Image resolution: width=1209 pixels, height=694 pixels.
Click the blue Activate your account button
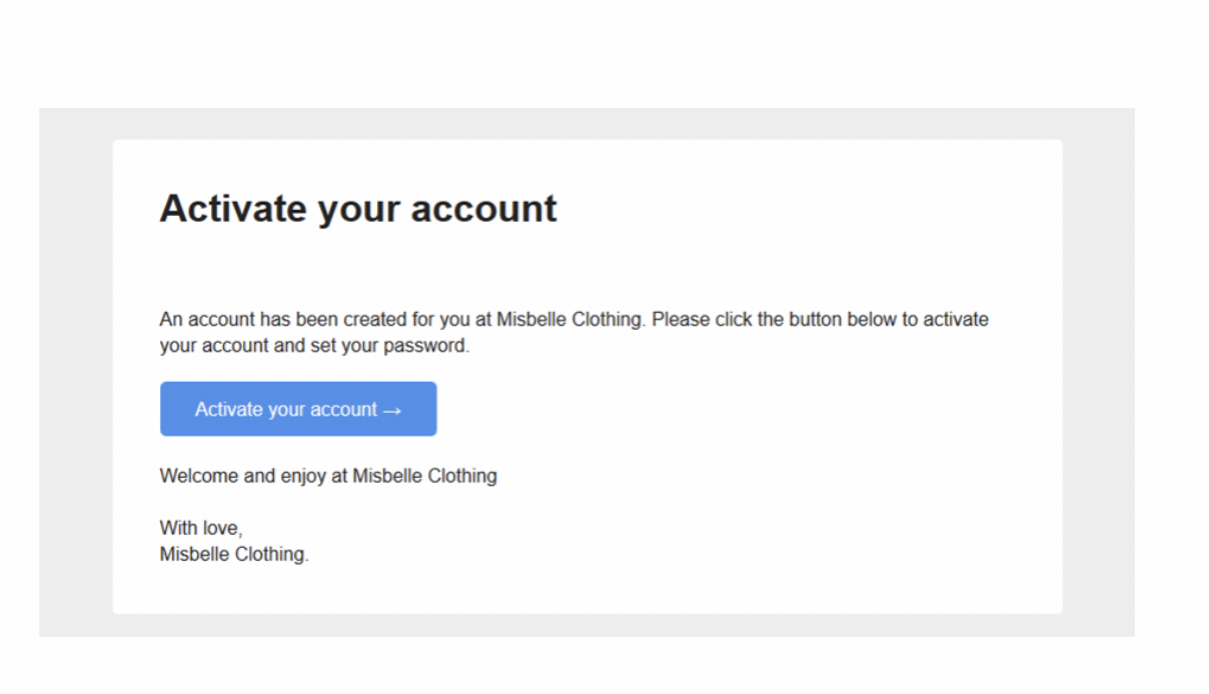pyautogui.click(x=298, y=409)
